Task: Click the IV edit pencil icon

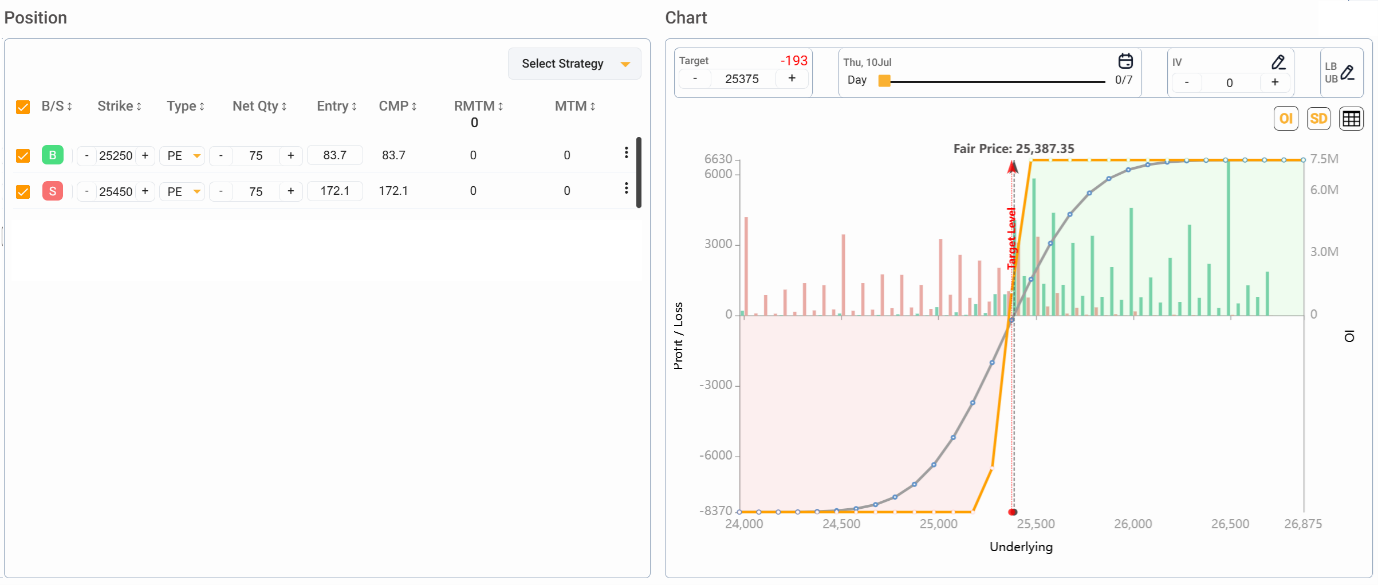Action: tap(1277, 62)
